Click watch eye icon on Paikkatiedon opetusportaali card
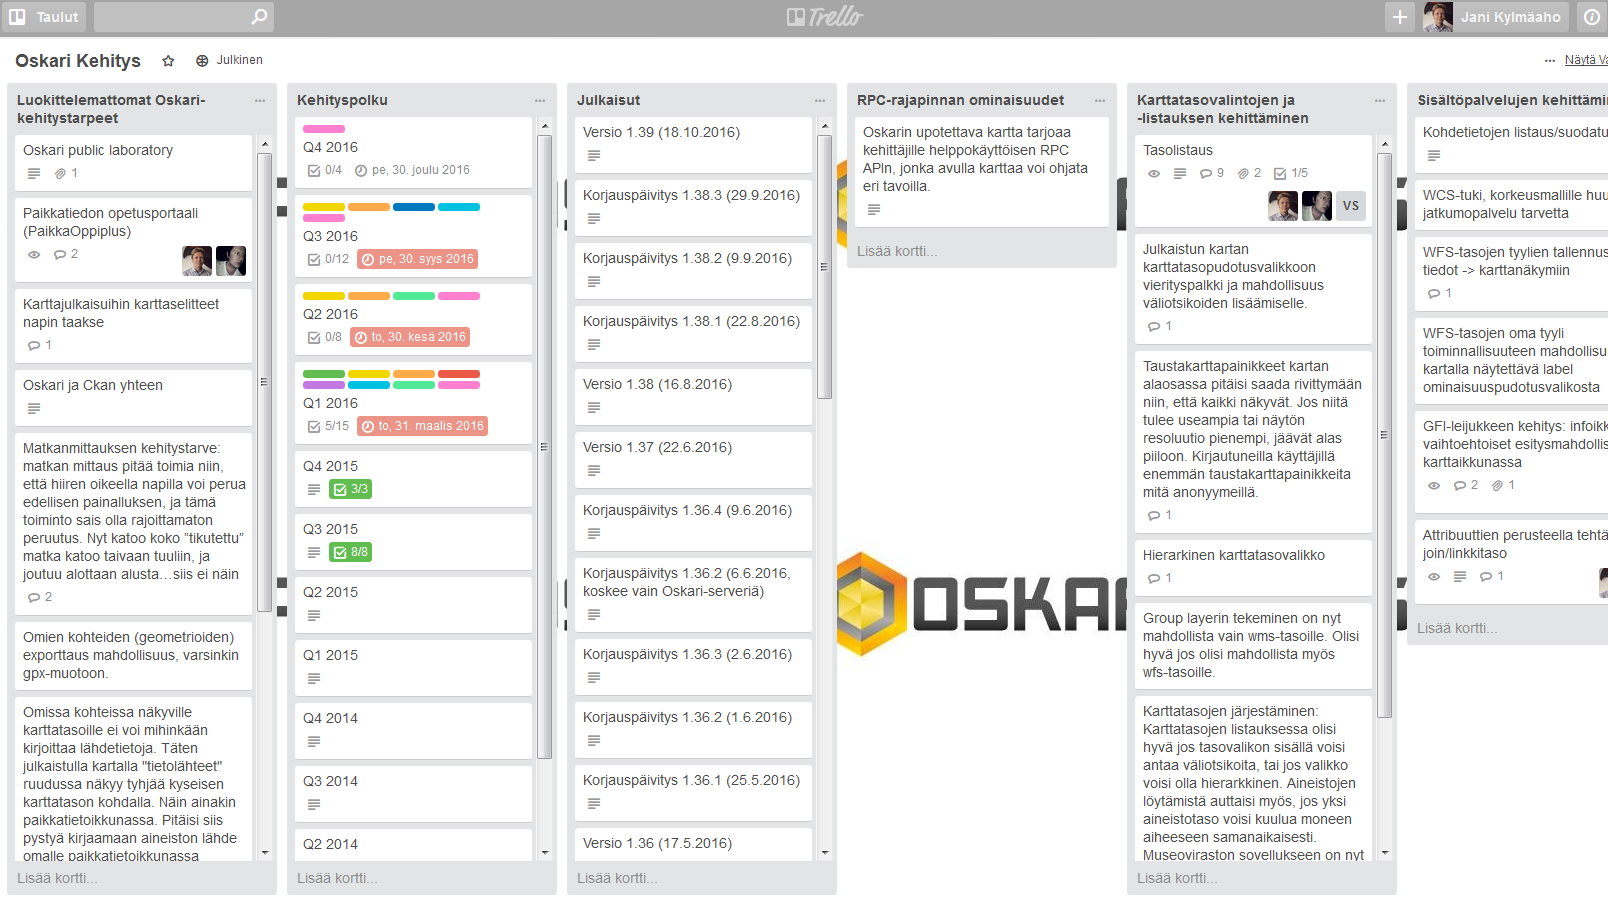The image size is (1608, 904). tap(34, 254)
